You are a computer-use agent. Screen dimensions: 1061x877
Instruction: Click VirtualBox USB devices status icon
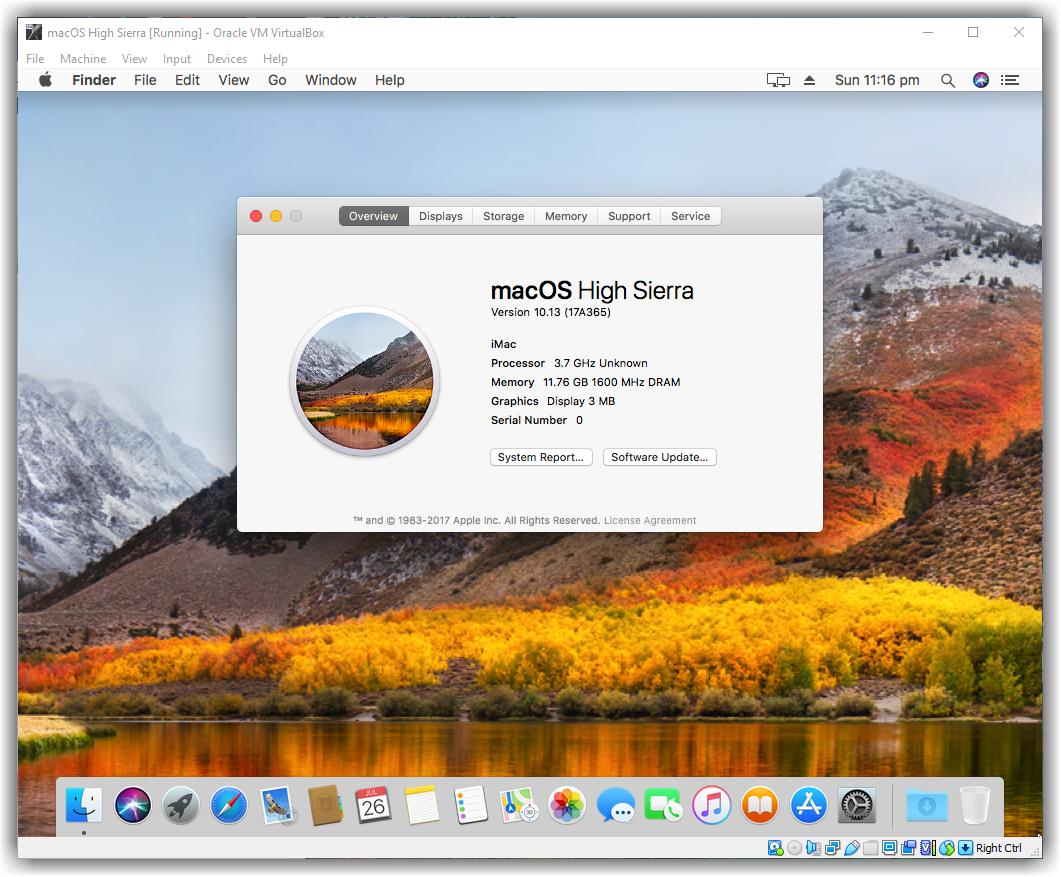click(852, 848)
